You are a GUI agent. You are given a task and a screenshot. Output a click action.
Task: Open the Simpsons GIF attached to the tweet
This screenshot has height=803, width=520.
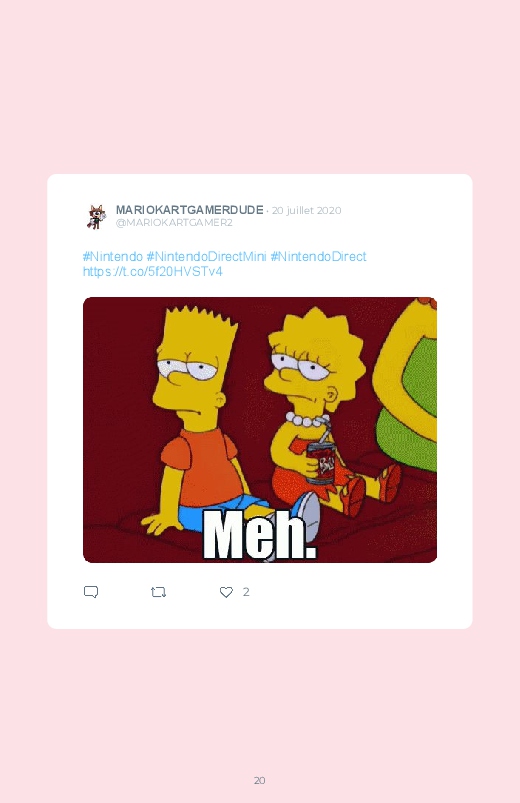tap(260, 430)
